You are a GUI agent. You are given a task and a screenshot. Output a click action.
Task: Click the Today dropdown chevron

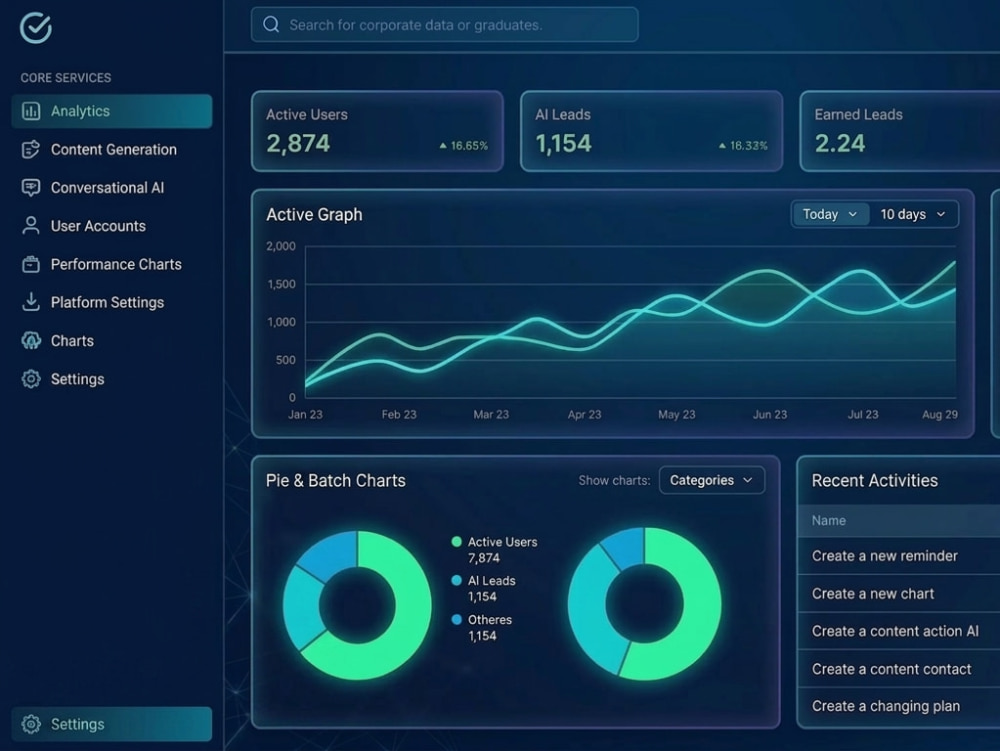pyautogui.click(x=853, y=214)
